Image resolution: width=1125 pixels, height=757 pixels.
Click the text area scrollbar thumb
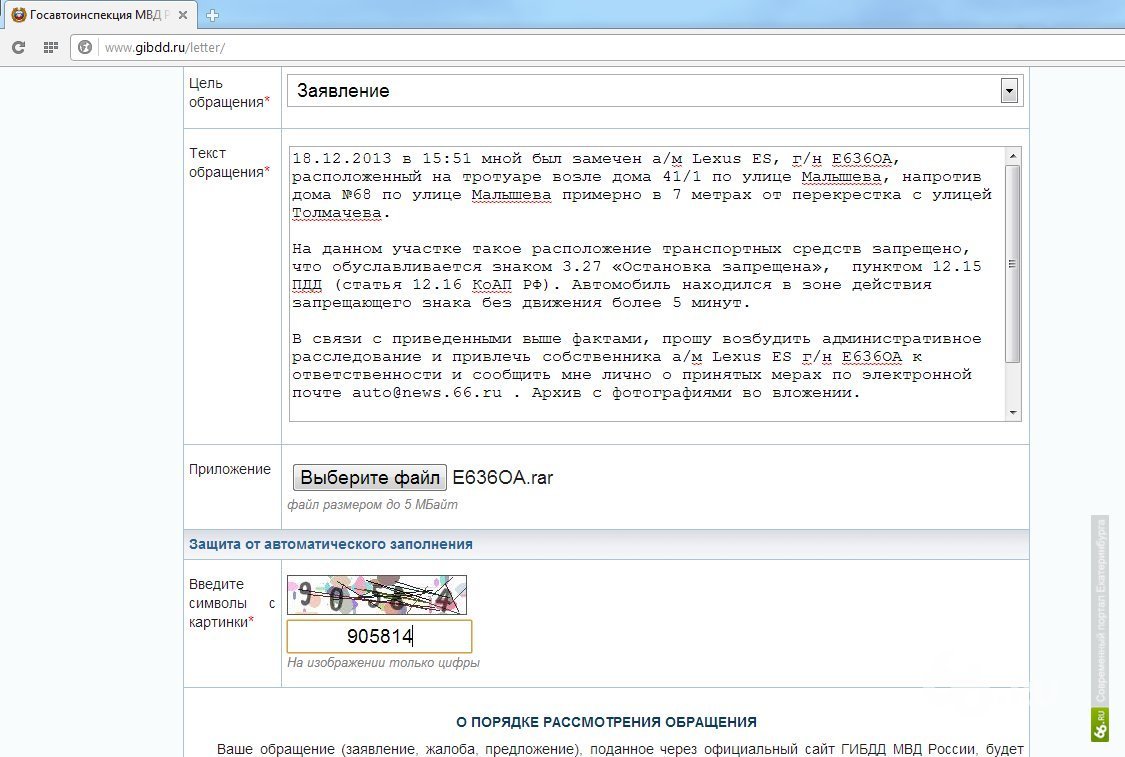click(x=1012, y=264)
